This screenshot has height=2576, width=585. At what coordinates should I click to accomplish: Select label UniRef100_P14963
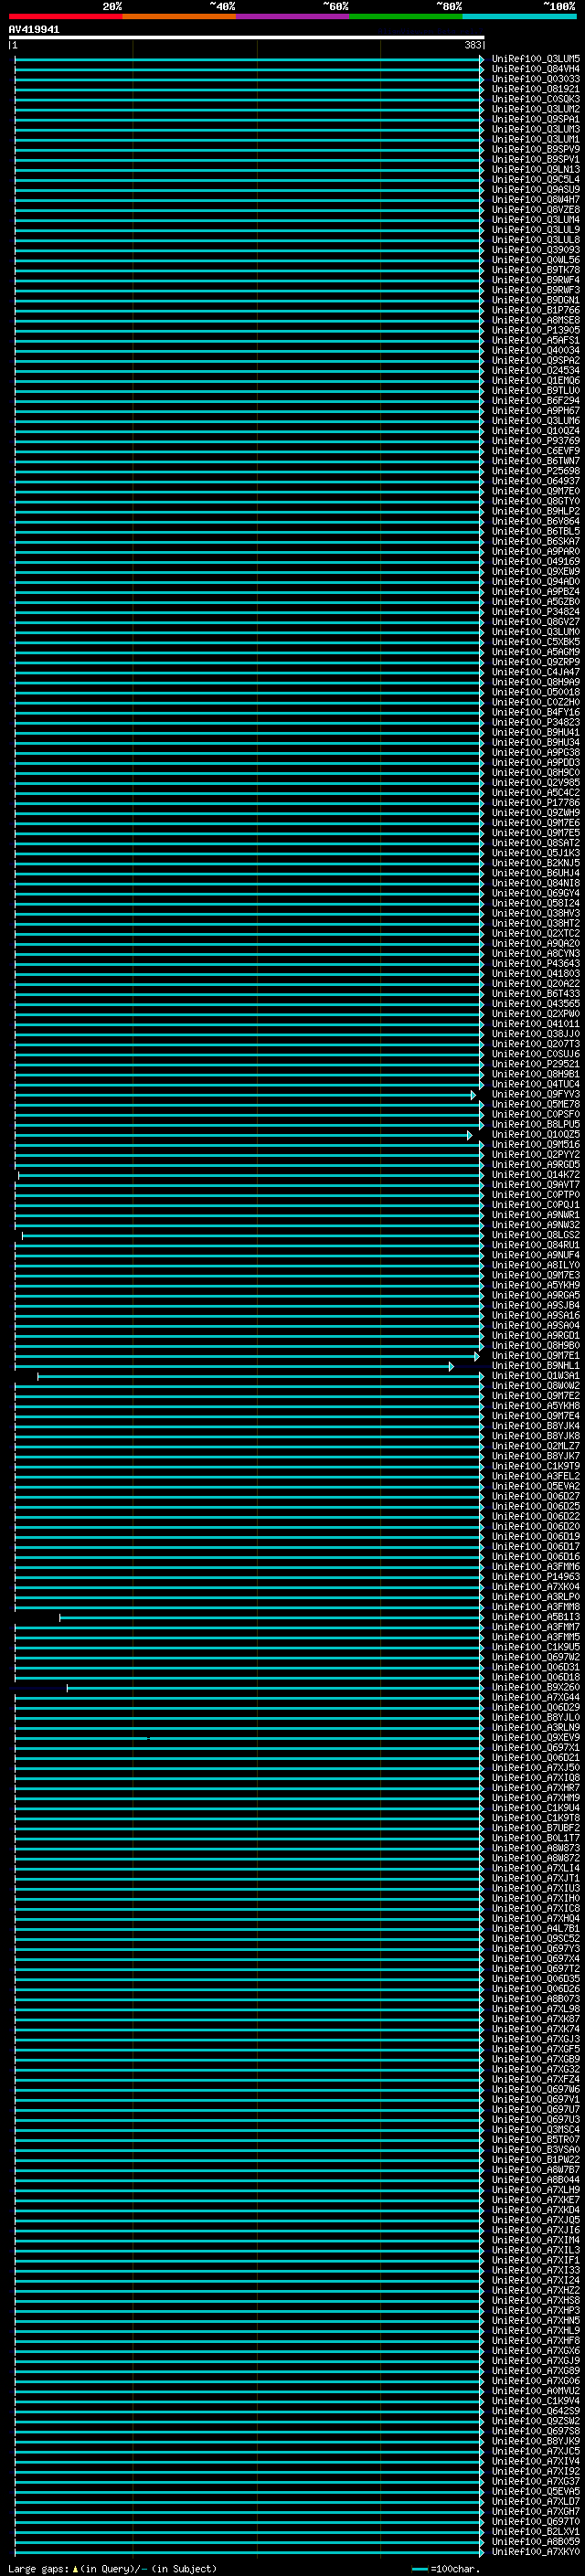535,1577
